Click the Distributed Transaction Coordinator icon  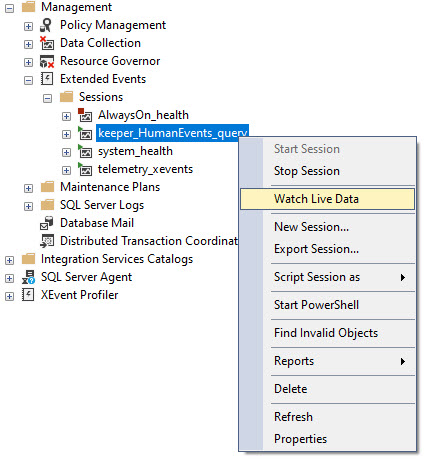tap(47, 241)
